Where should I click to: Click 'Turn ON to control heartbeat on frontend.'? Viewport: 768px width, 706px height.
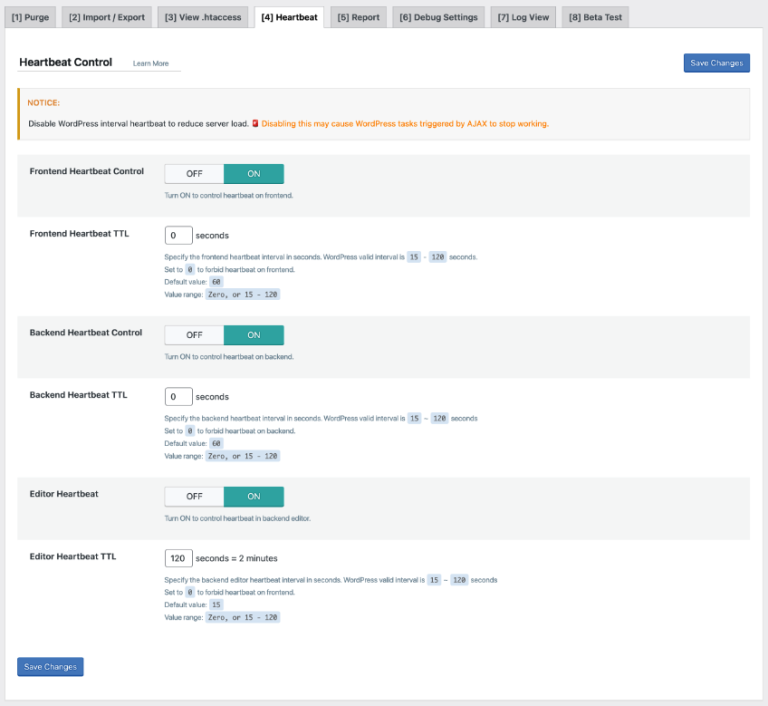point(229,195)
